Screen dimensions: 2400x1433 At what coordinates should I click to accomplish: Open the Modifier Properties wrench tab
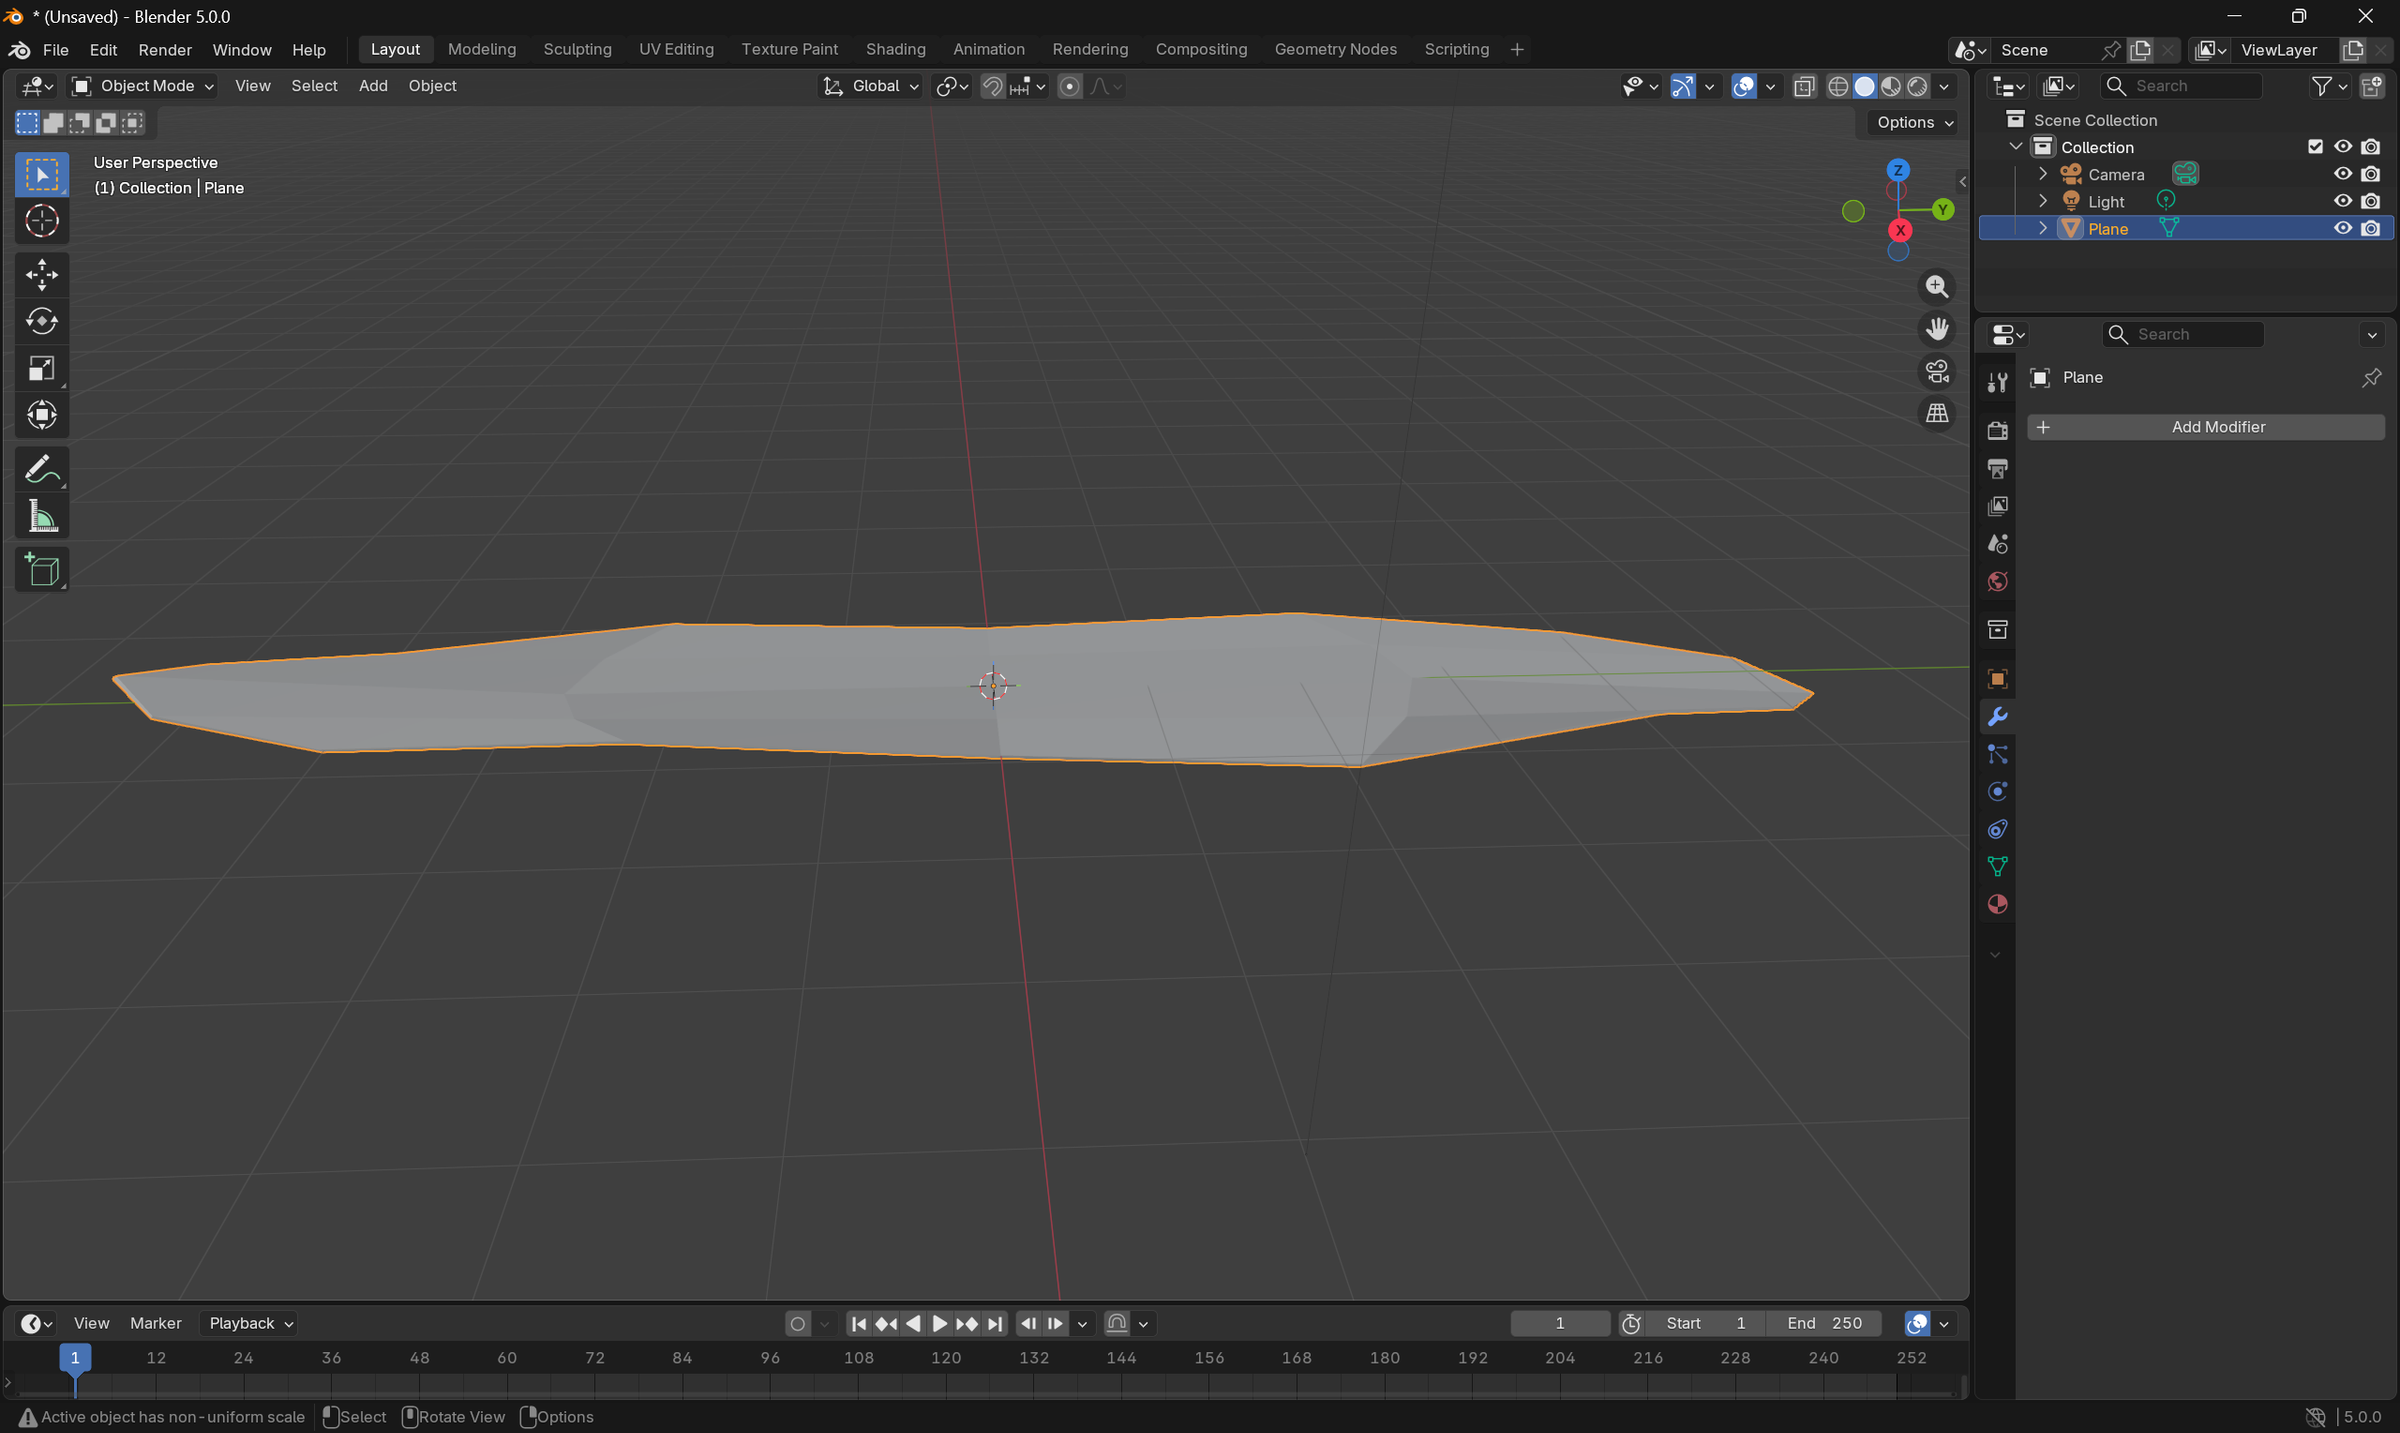coord(1997,716)
